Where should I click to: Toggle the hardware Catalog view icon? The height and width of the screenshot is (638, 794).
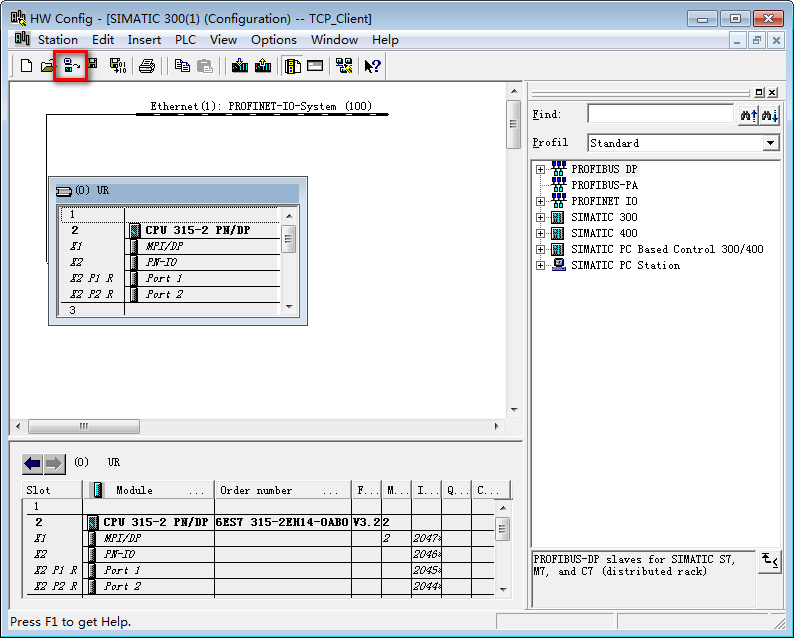(x=292, y=66)
